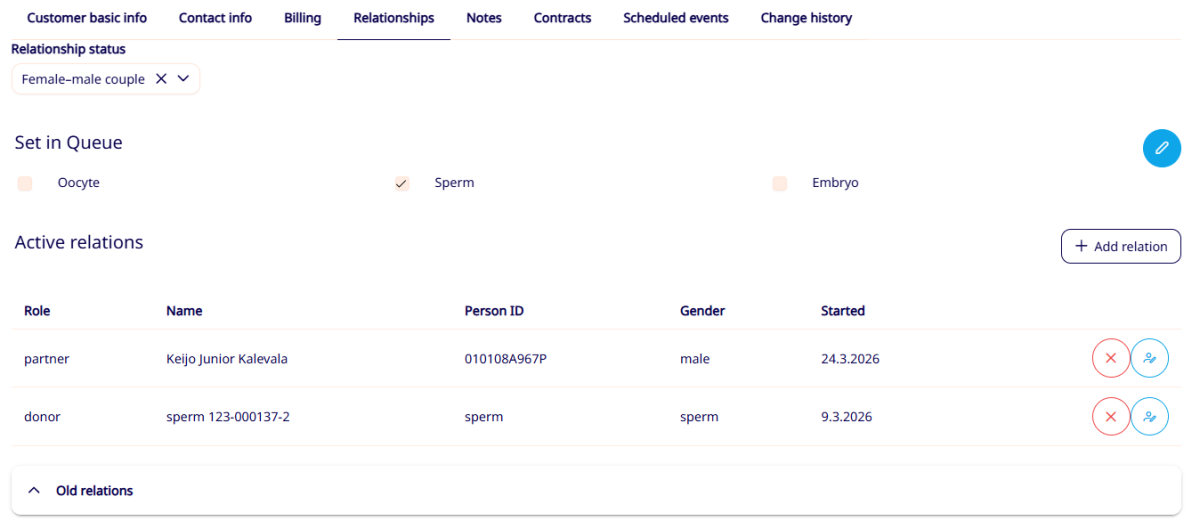
Task: Edit the sperm donor relation
Action: [1150, 416]
